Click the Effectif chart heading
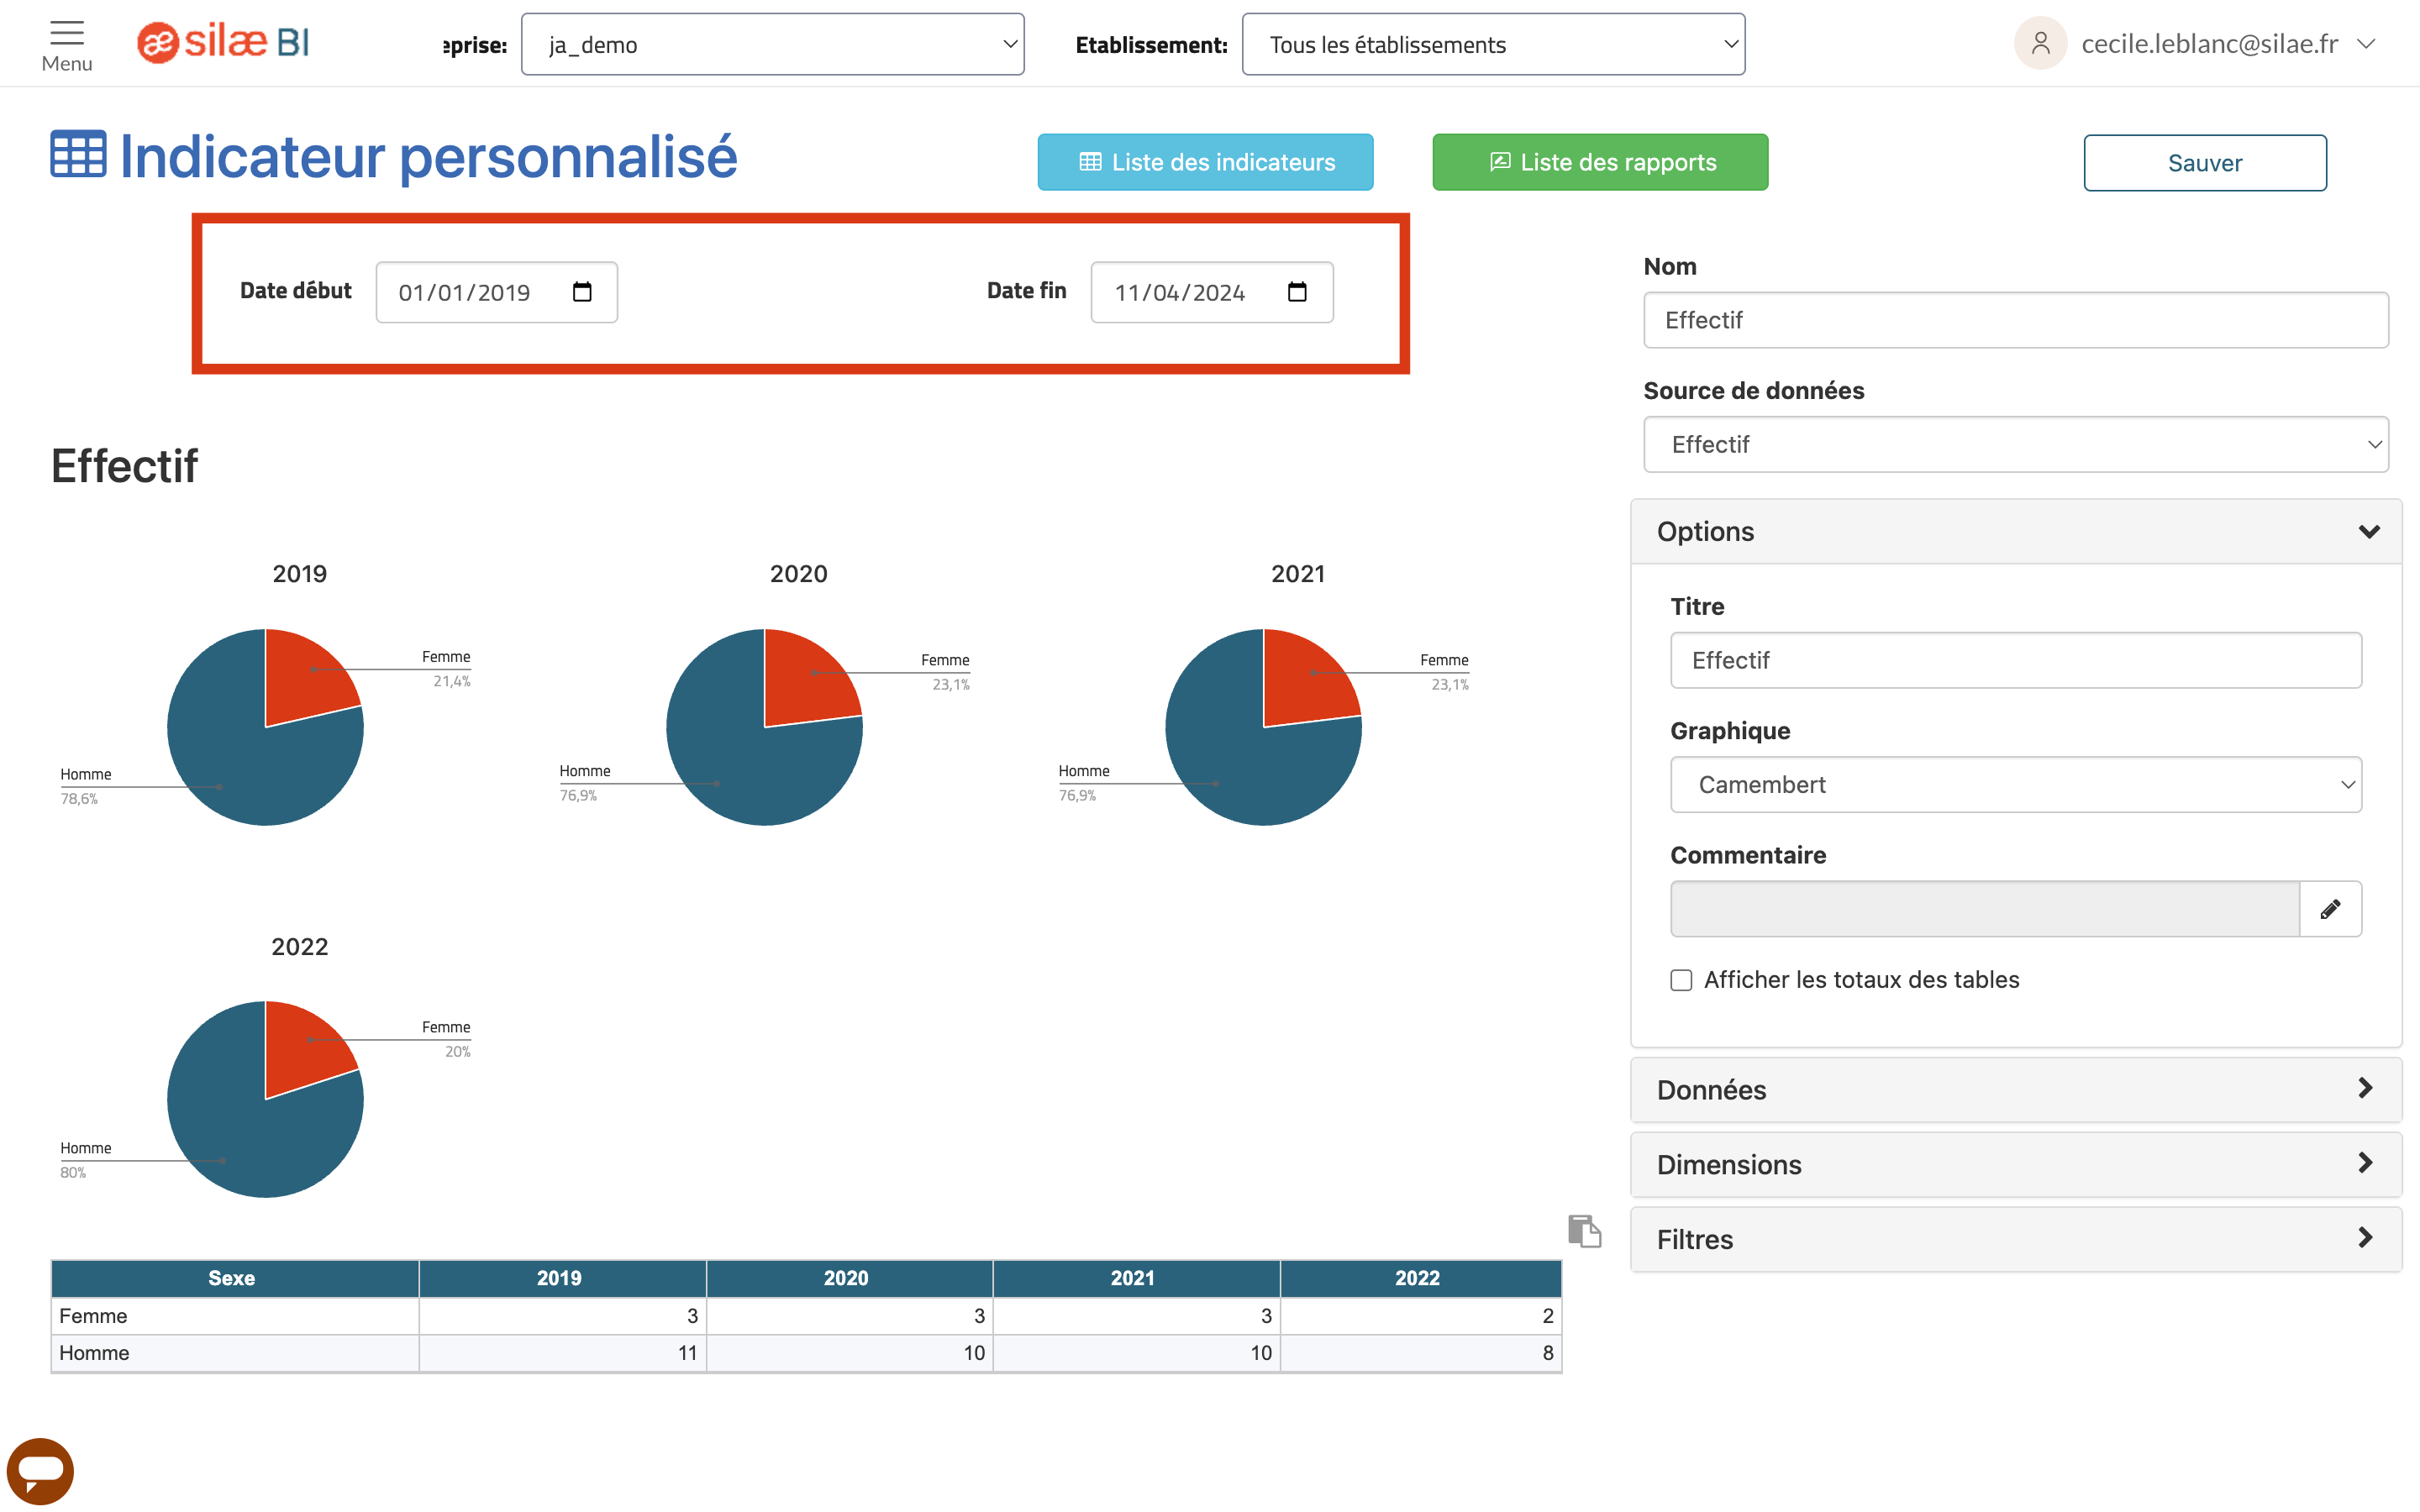This screenshot has width=2420, height=1512. [124, 466]
